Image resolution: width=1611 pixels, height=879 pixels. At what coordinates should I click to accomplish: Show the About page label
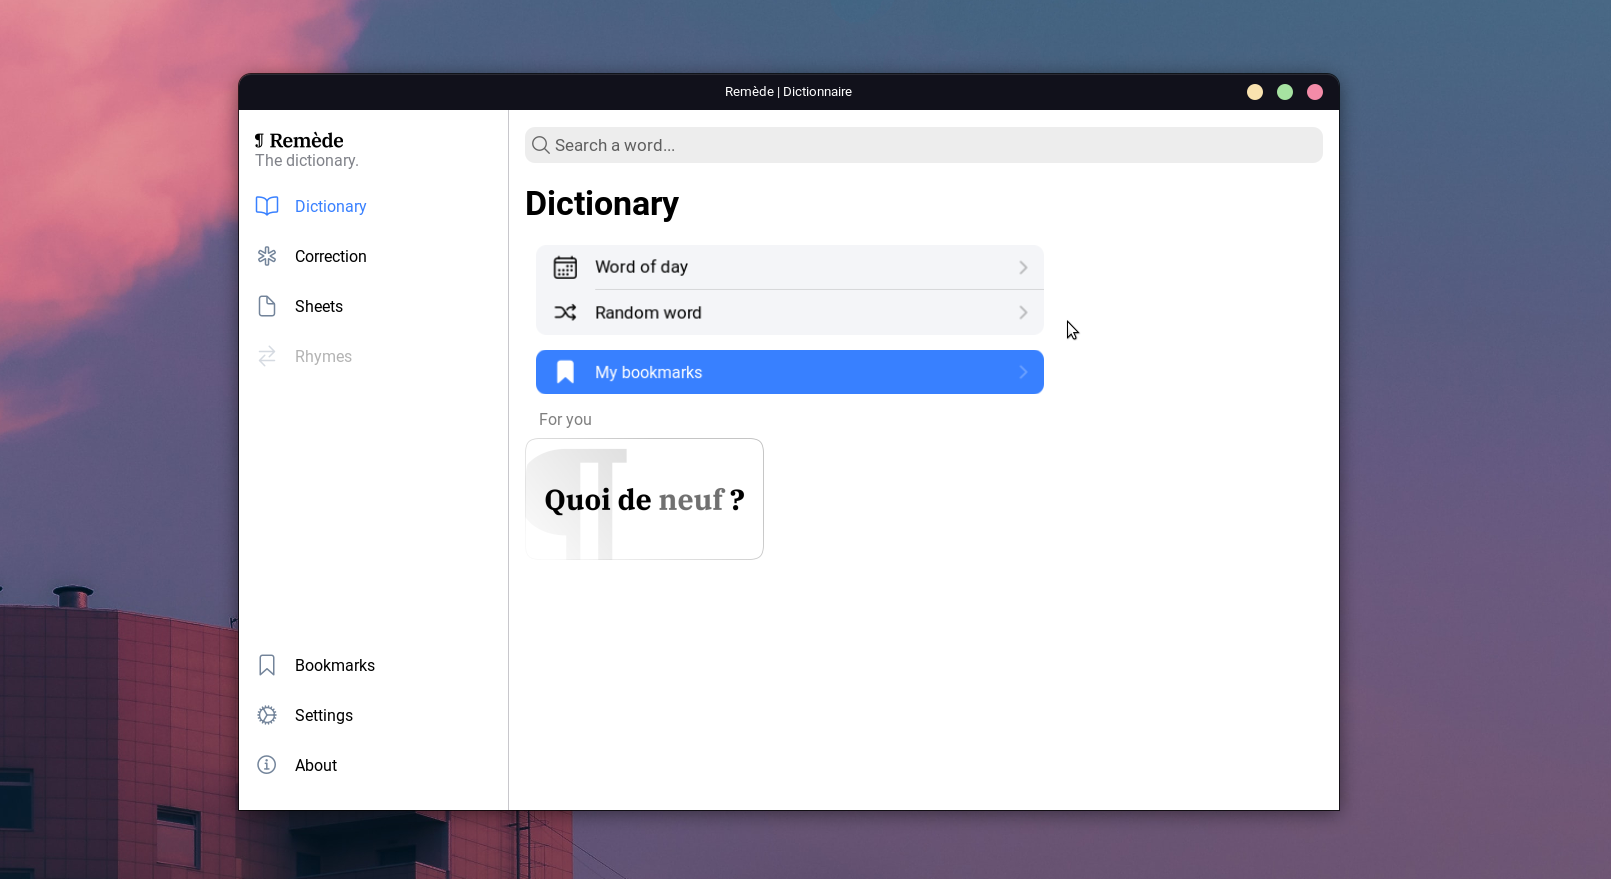pyautogui.click(x=316, y=765)
